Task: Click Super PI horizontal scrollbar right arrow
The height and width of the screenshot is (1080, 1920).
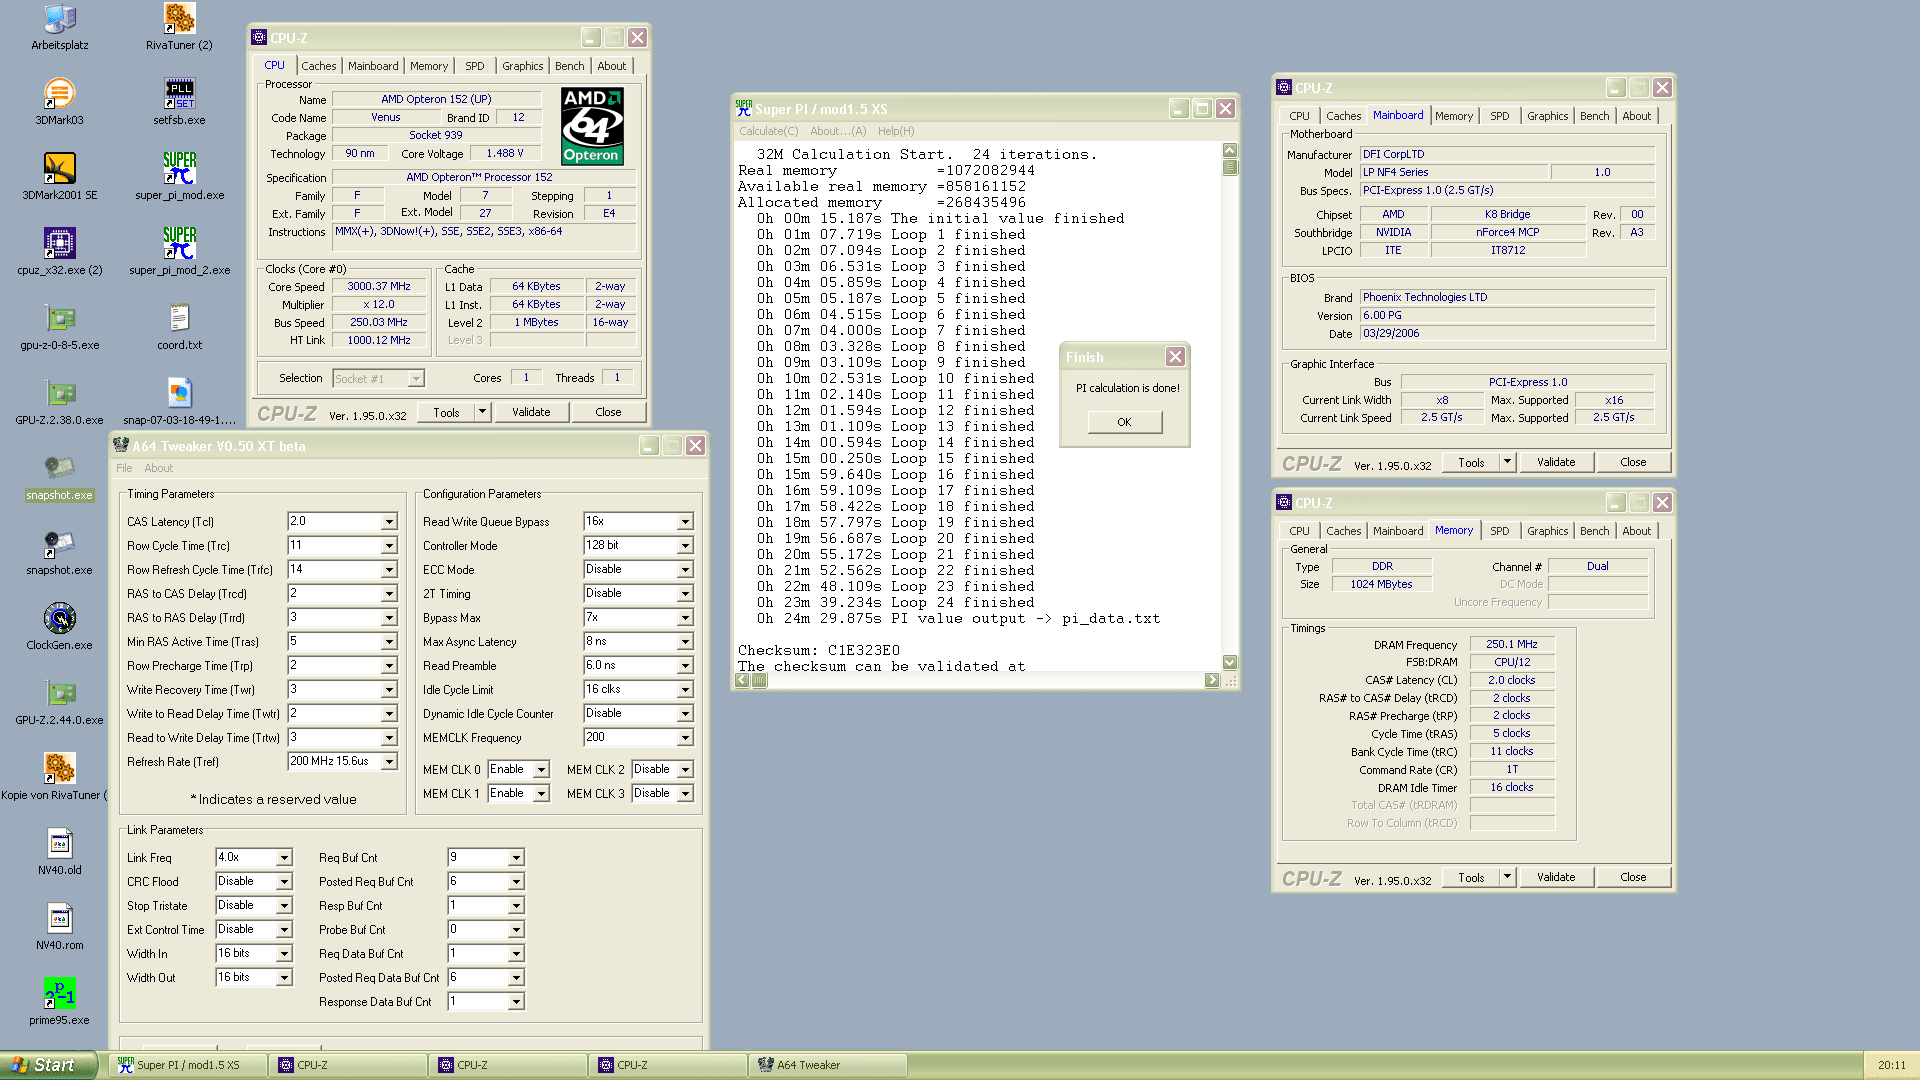Action: [1212, 680]
